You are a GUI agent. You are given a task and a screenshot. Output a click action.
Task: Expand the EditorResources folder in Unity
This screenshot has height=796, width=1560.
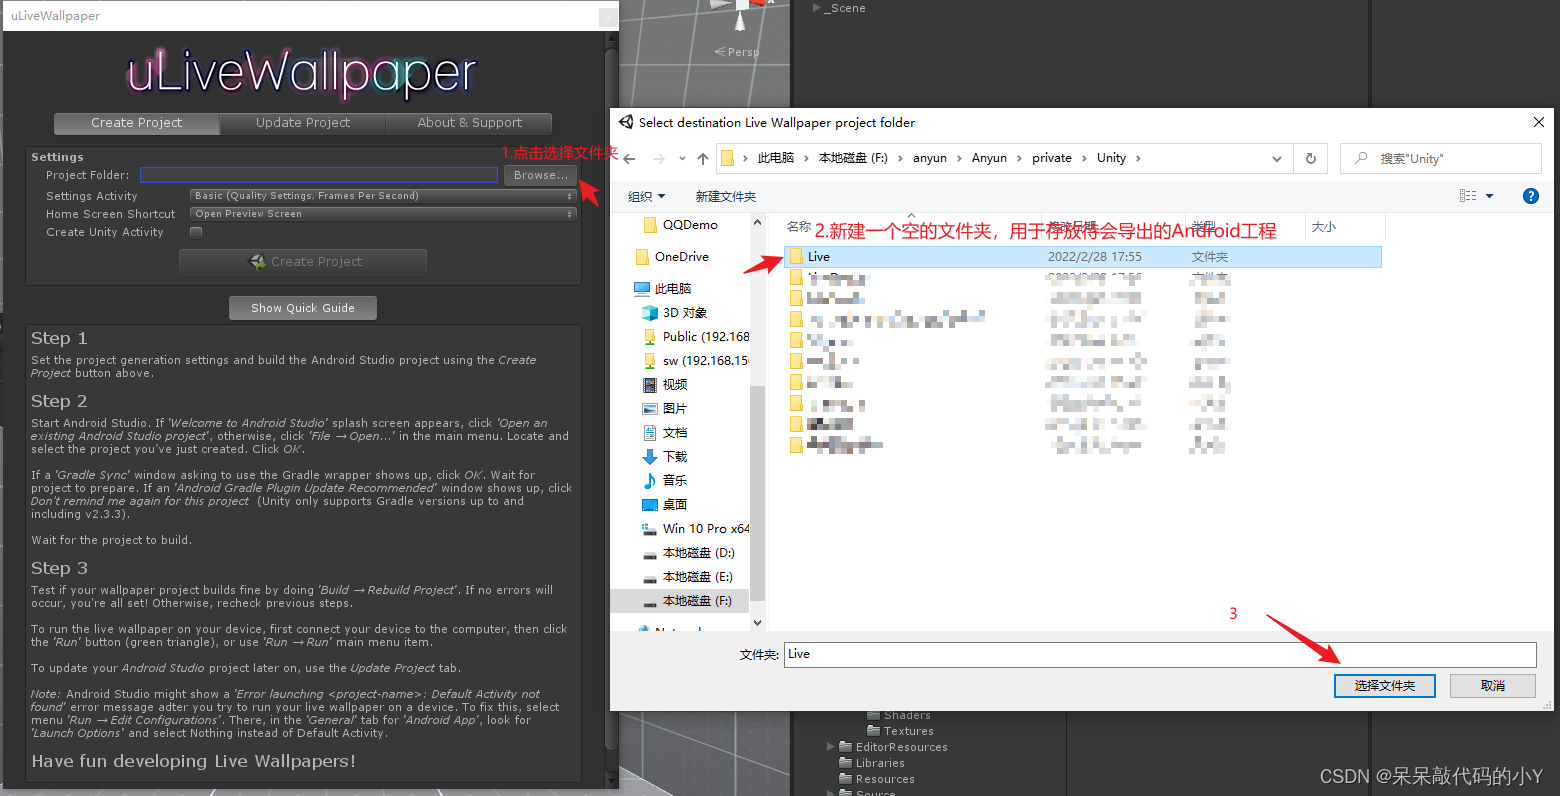click(830, 747)
